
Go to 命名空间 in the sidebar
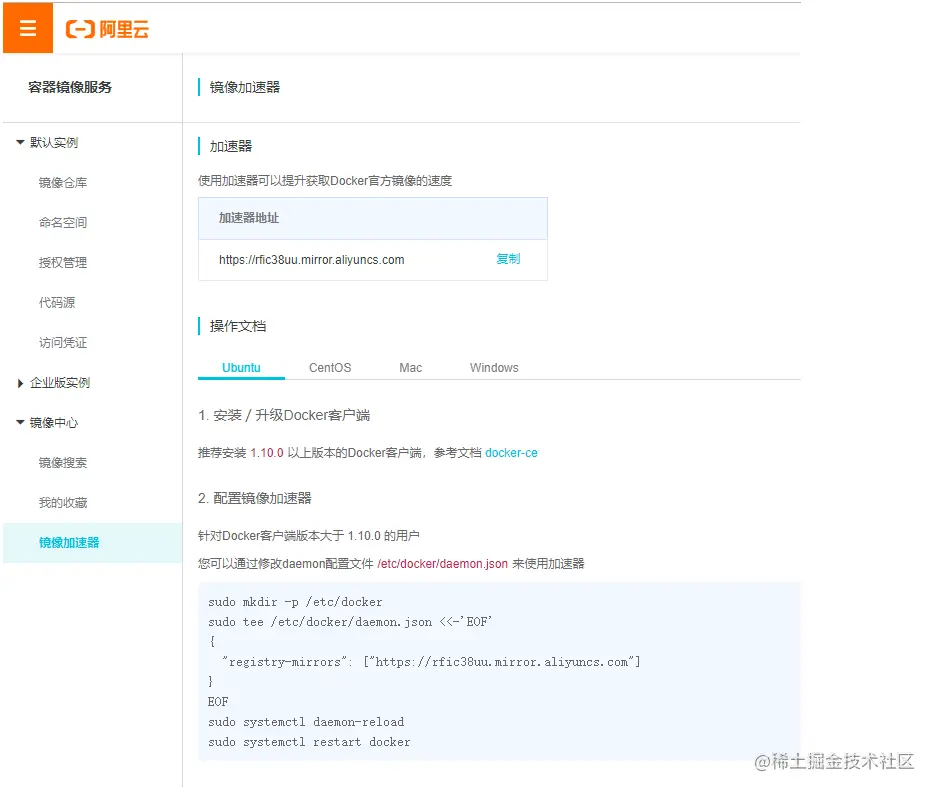(63, 223)
